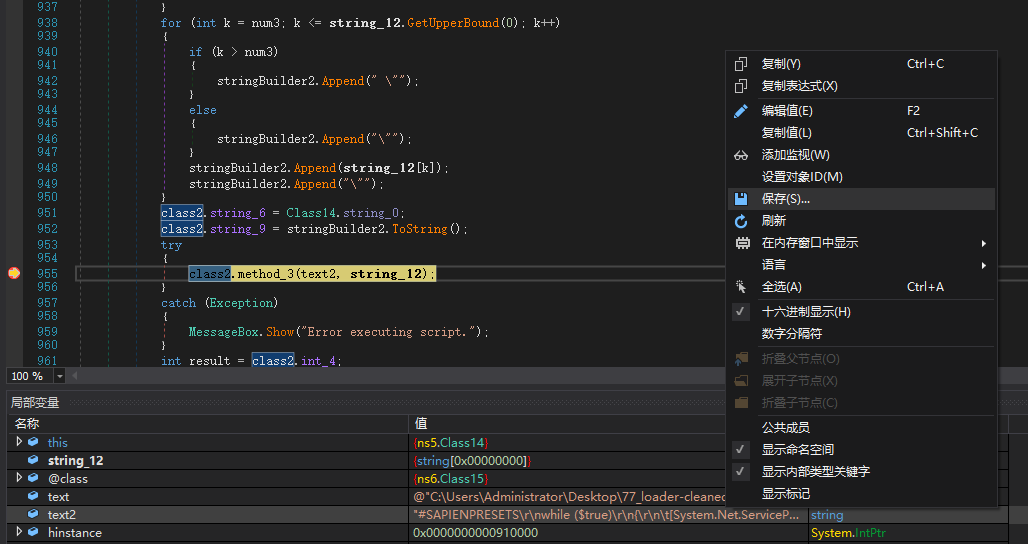Click the pencil icon for 编辑值
The image size is (1028, 544).
[x=741, y=111]
